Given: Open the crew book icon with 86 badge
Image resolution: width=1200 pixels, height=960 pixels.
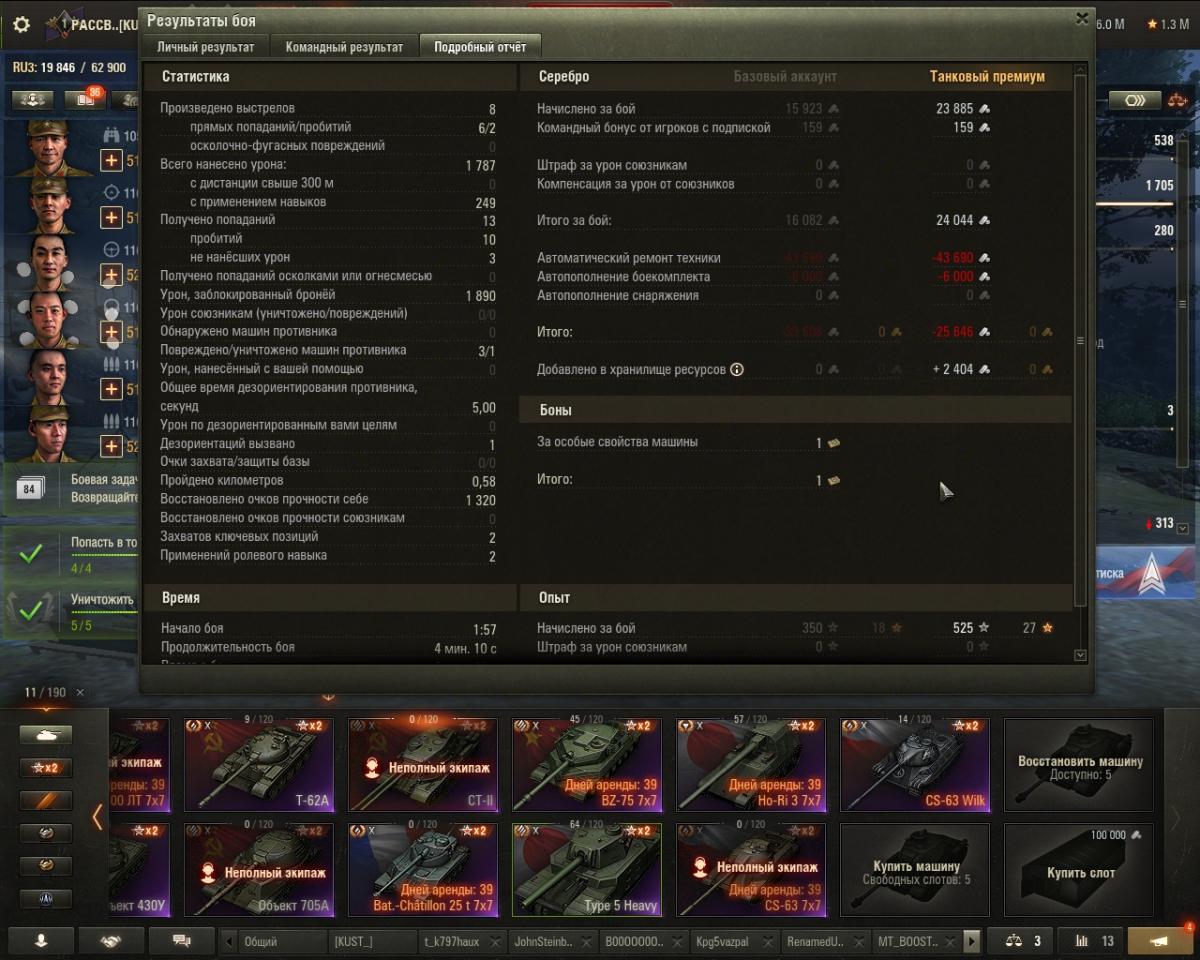Looking at the screenshot, I should (x=86, y=99).
